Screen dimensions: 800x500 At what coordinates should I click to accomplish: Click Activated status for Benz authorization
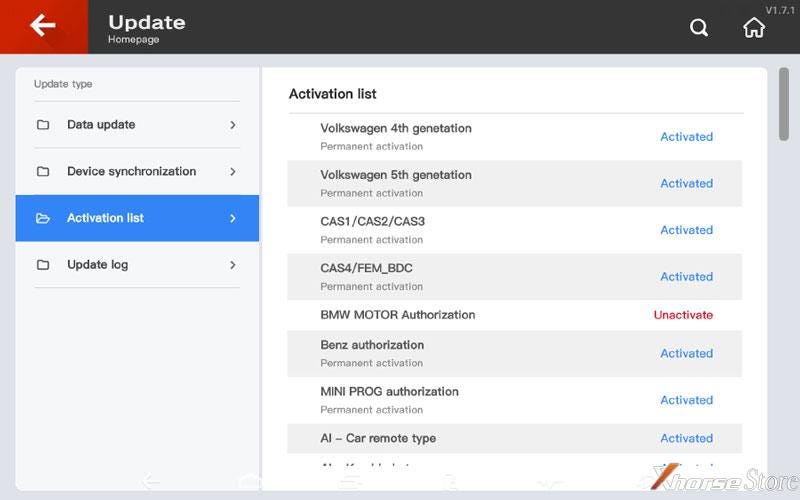click(686, 353)
